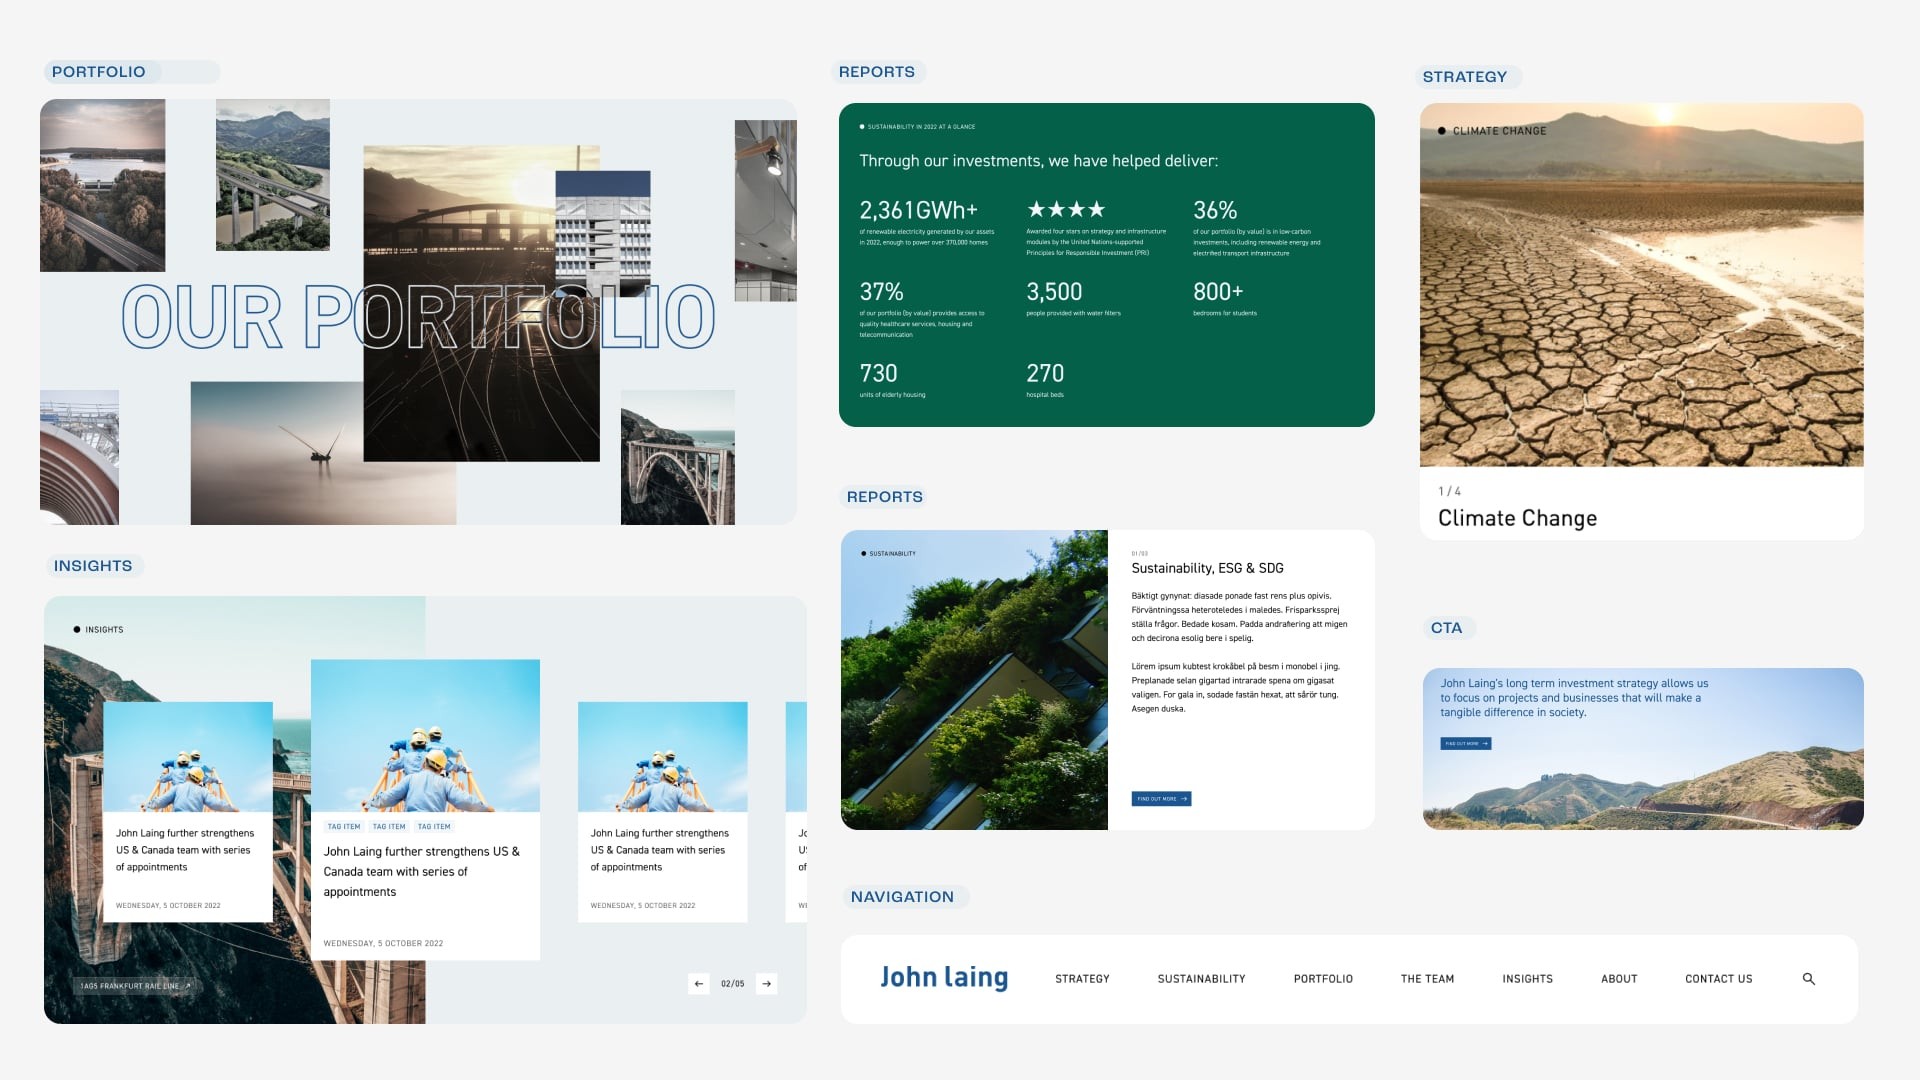Advance to the next insights slide arrow
Viewport: 1920px width, 1080px height.
click(766, 984)
